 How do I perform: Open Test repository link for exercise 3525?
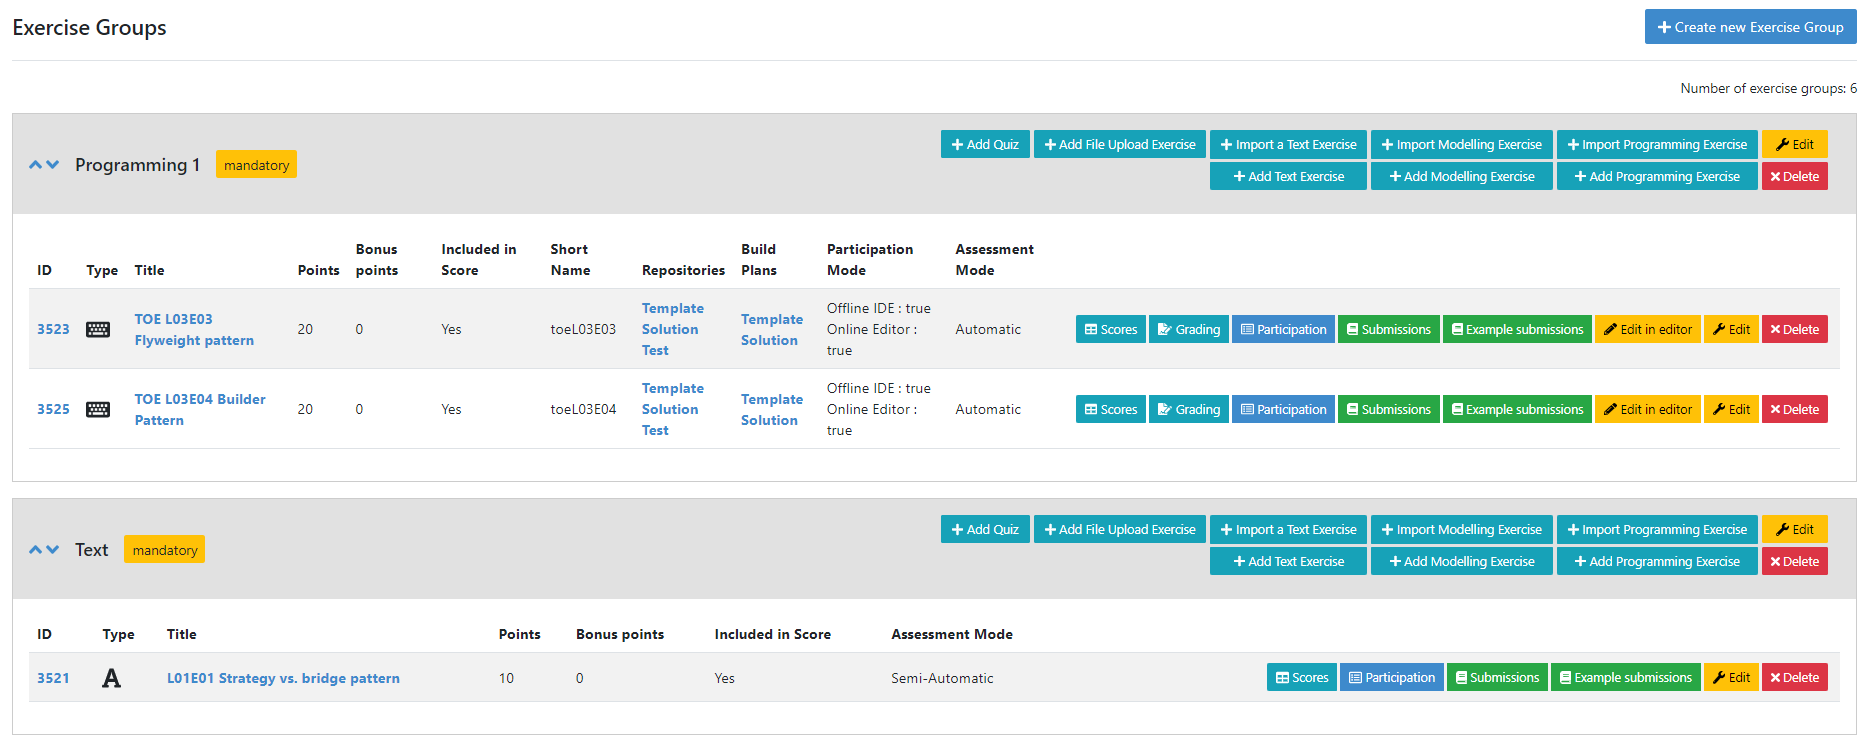(655, 430)
